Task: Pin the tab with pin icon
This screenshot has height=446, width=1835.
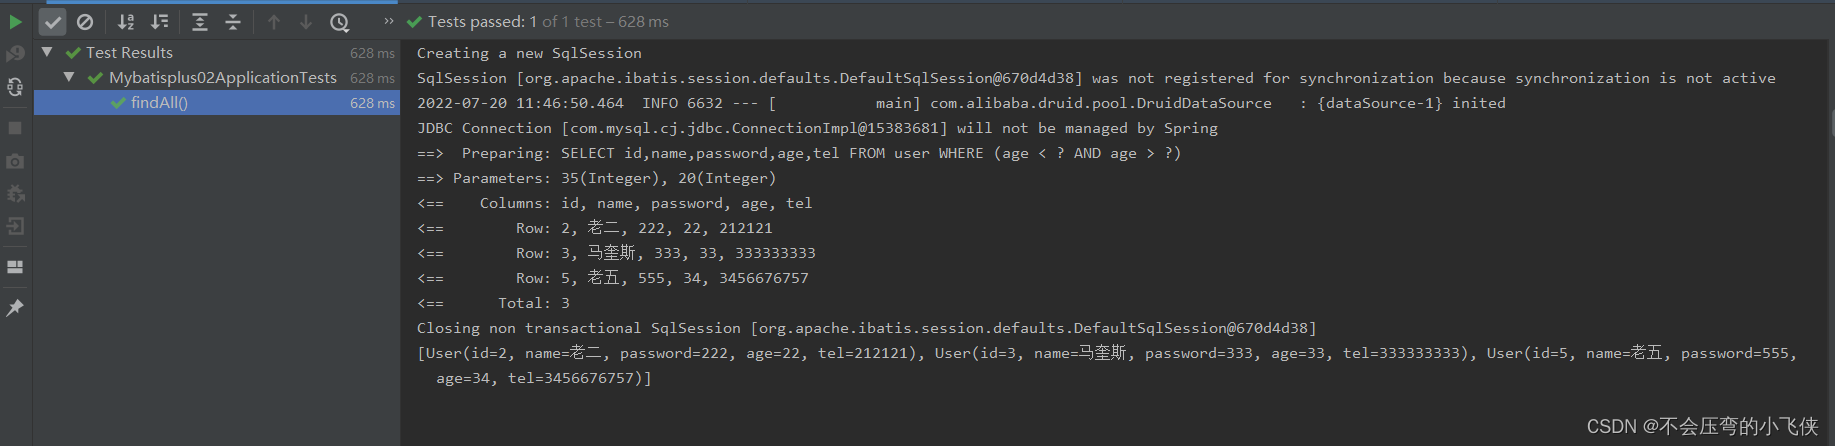Action: click(x=15, y=308)
